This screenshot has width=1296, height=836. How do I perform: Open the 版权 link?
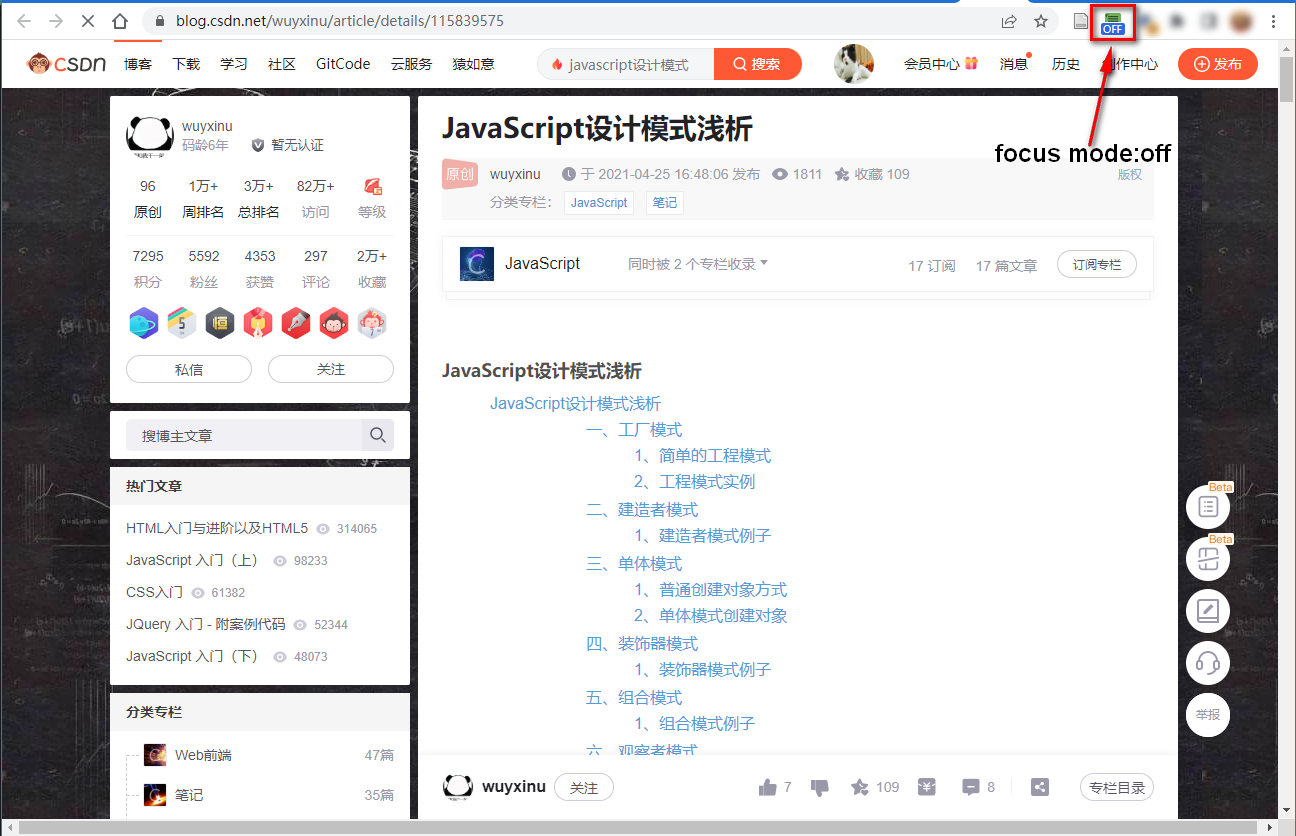[1130, 174]
